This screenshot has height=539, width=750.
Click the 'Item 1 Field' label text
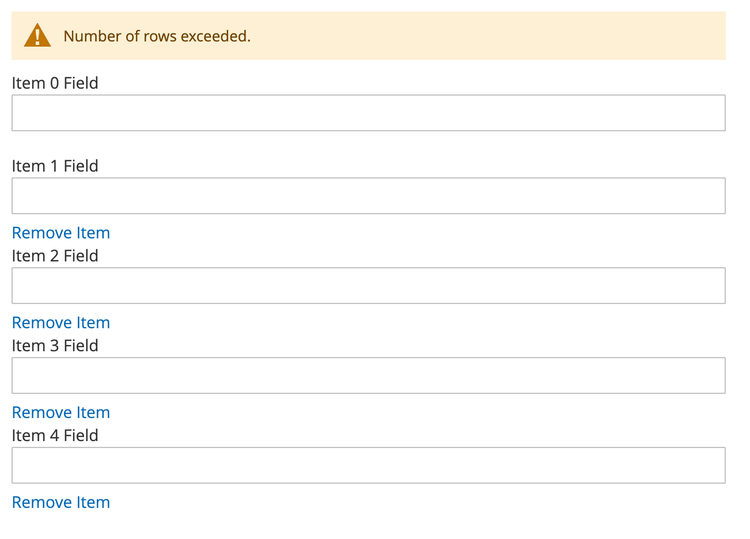[x=55, y=166]
